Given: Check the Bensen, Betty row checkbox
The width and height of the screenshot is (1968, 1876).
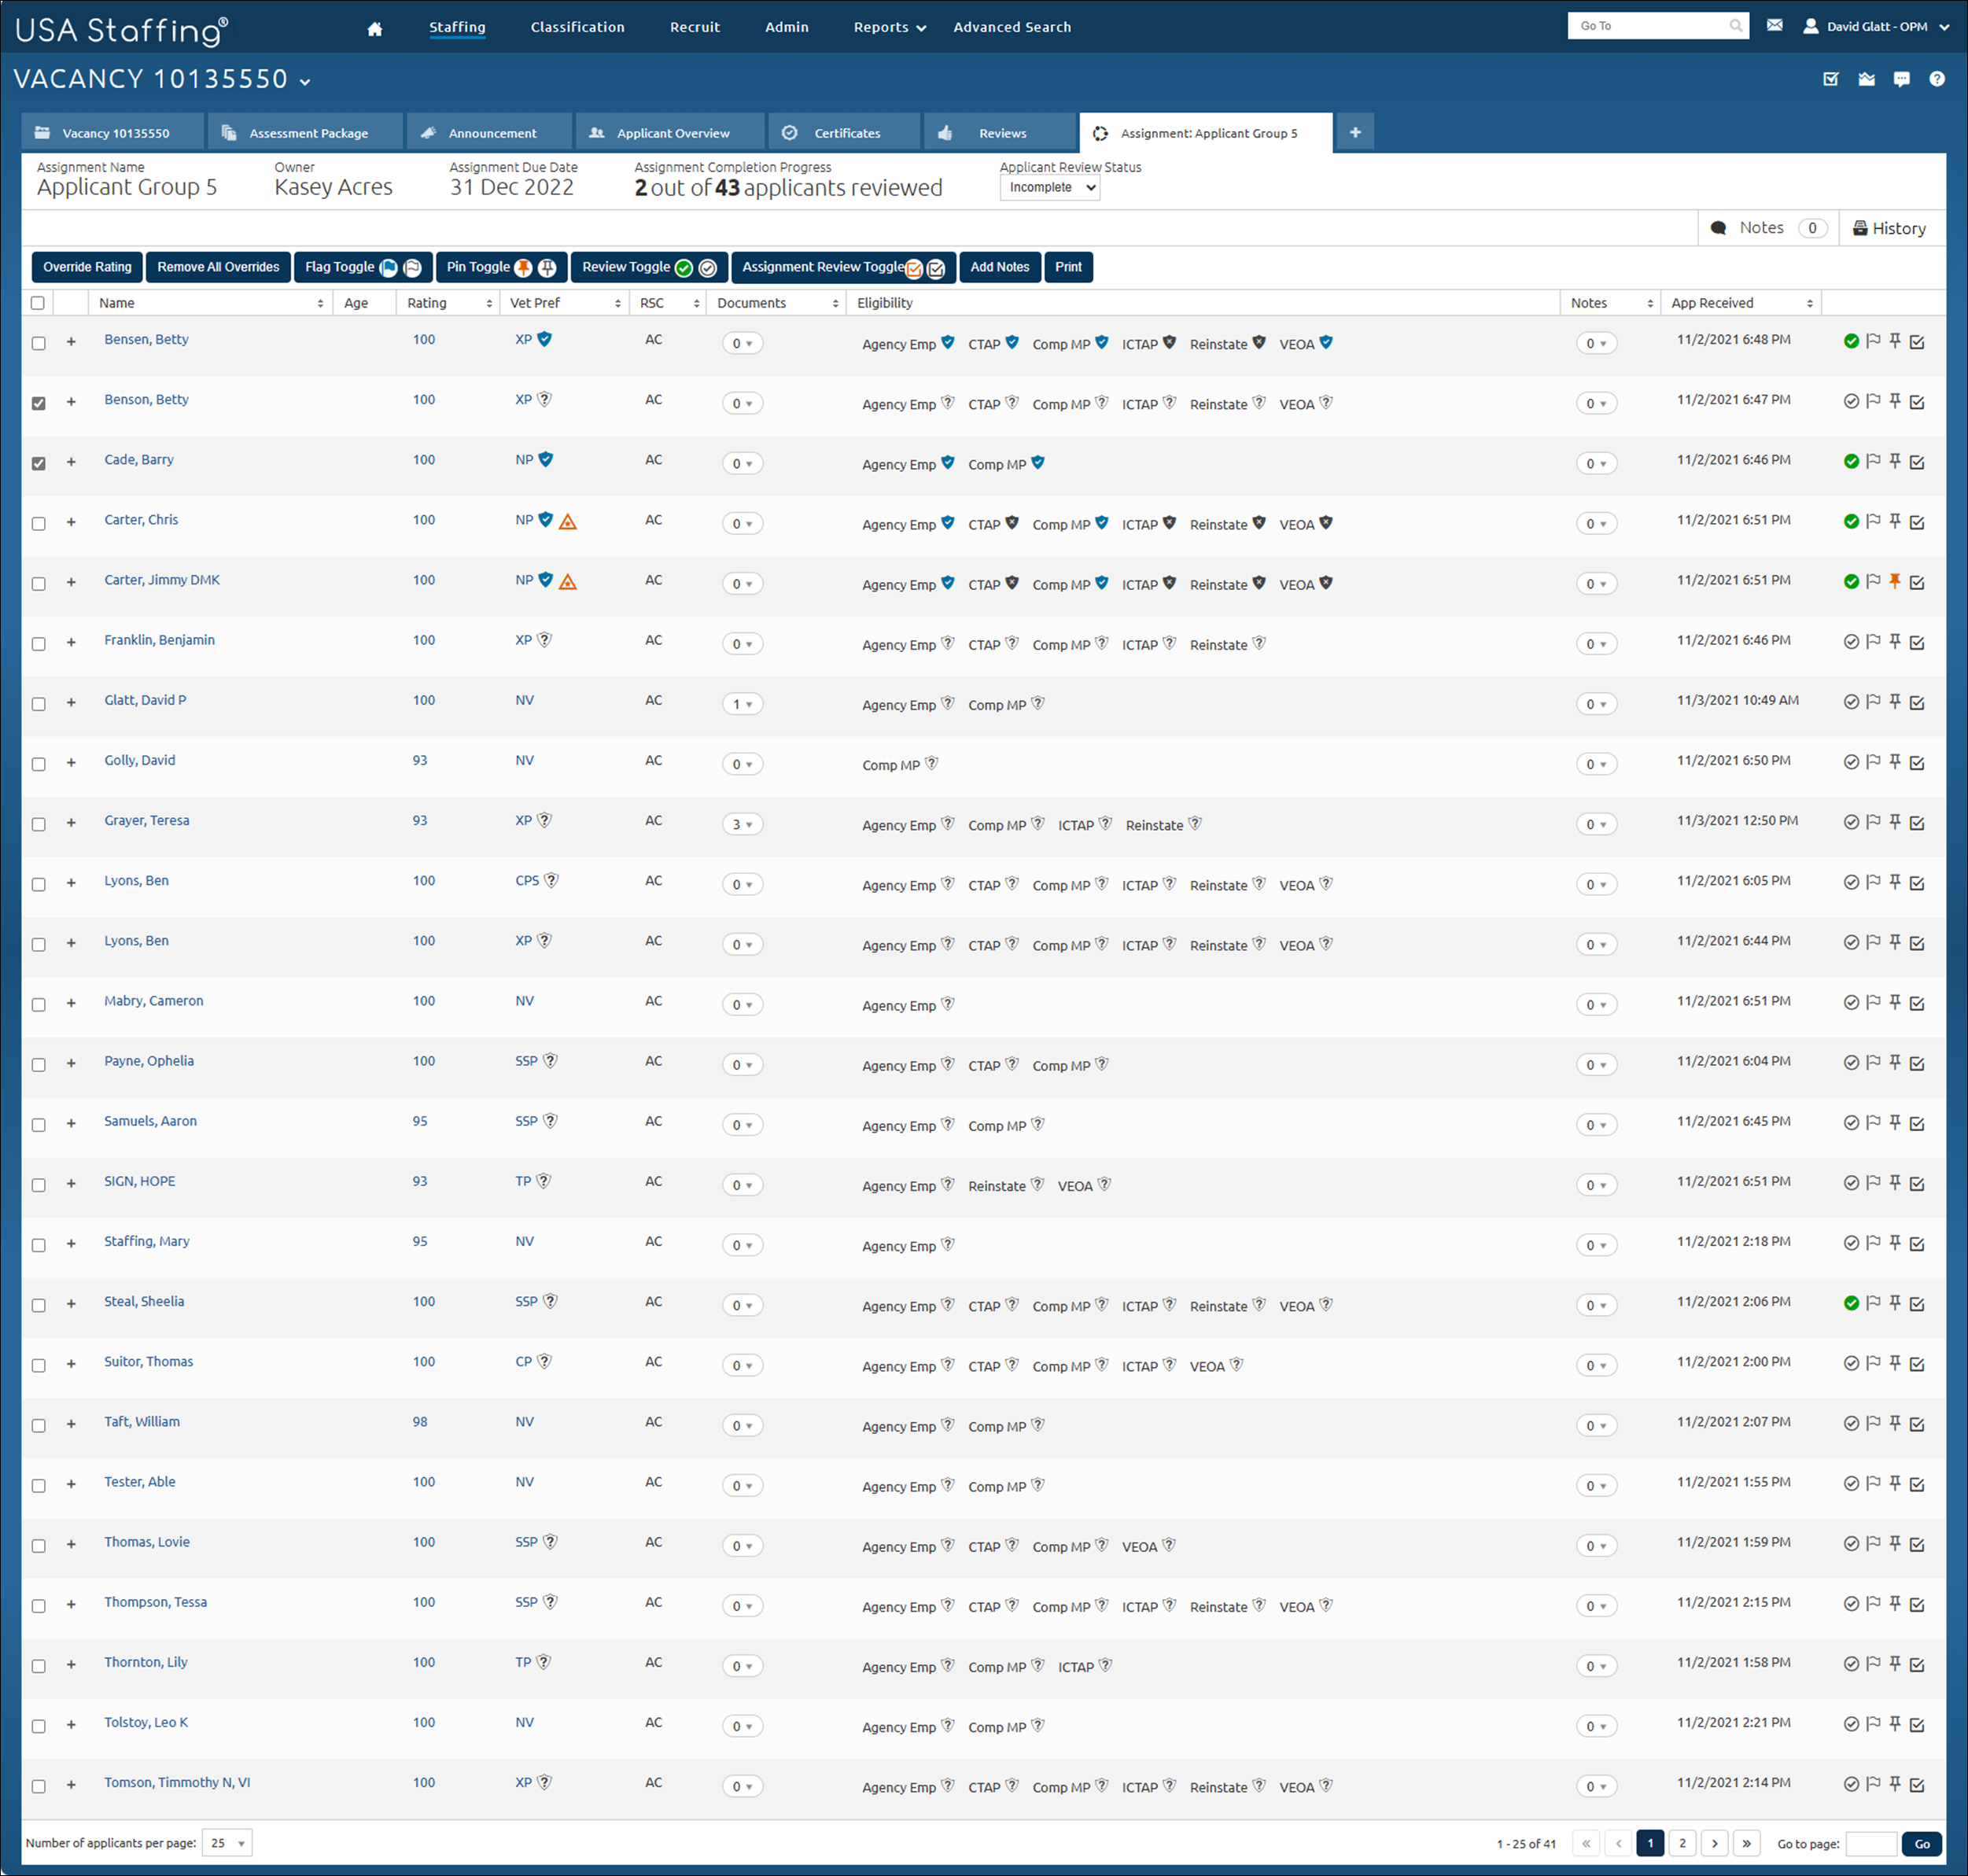Looking at the screenshot, I should click(39, 343).
